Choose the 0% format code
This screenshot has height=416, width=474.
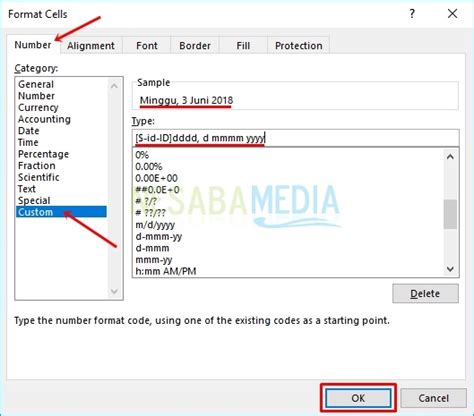coord(288,155)
